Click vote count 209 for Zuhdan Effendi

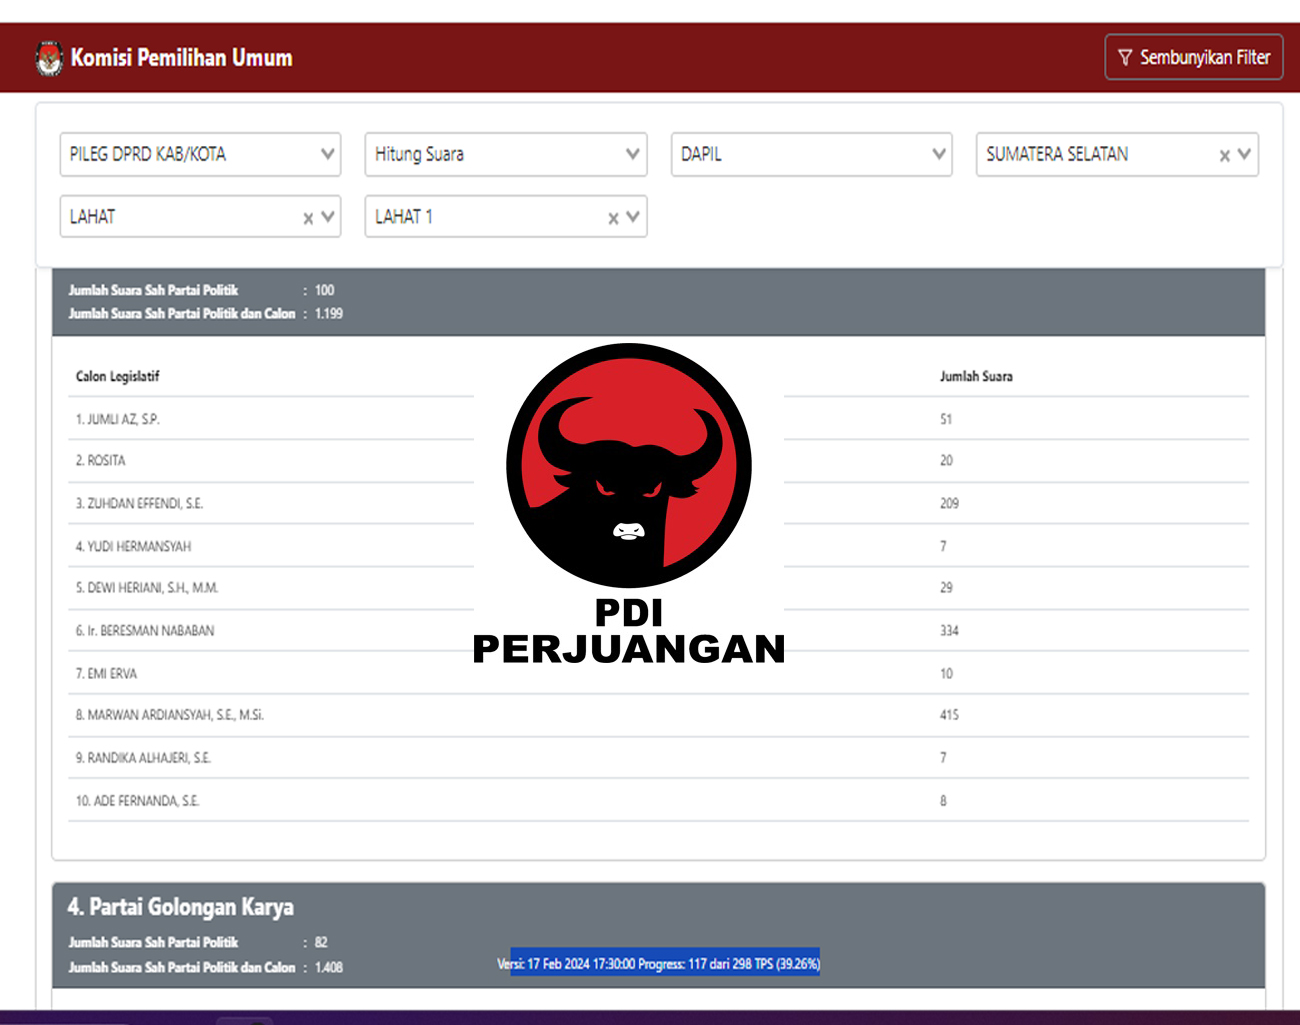coord(949,504)
